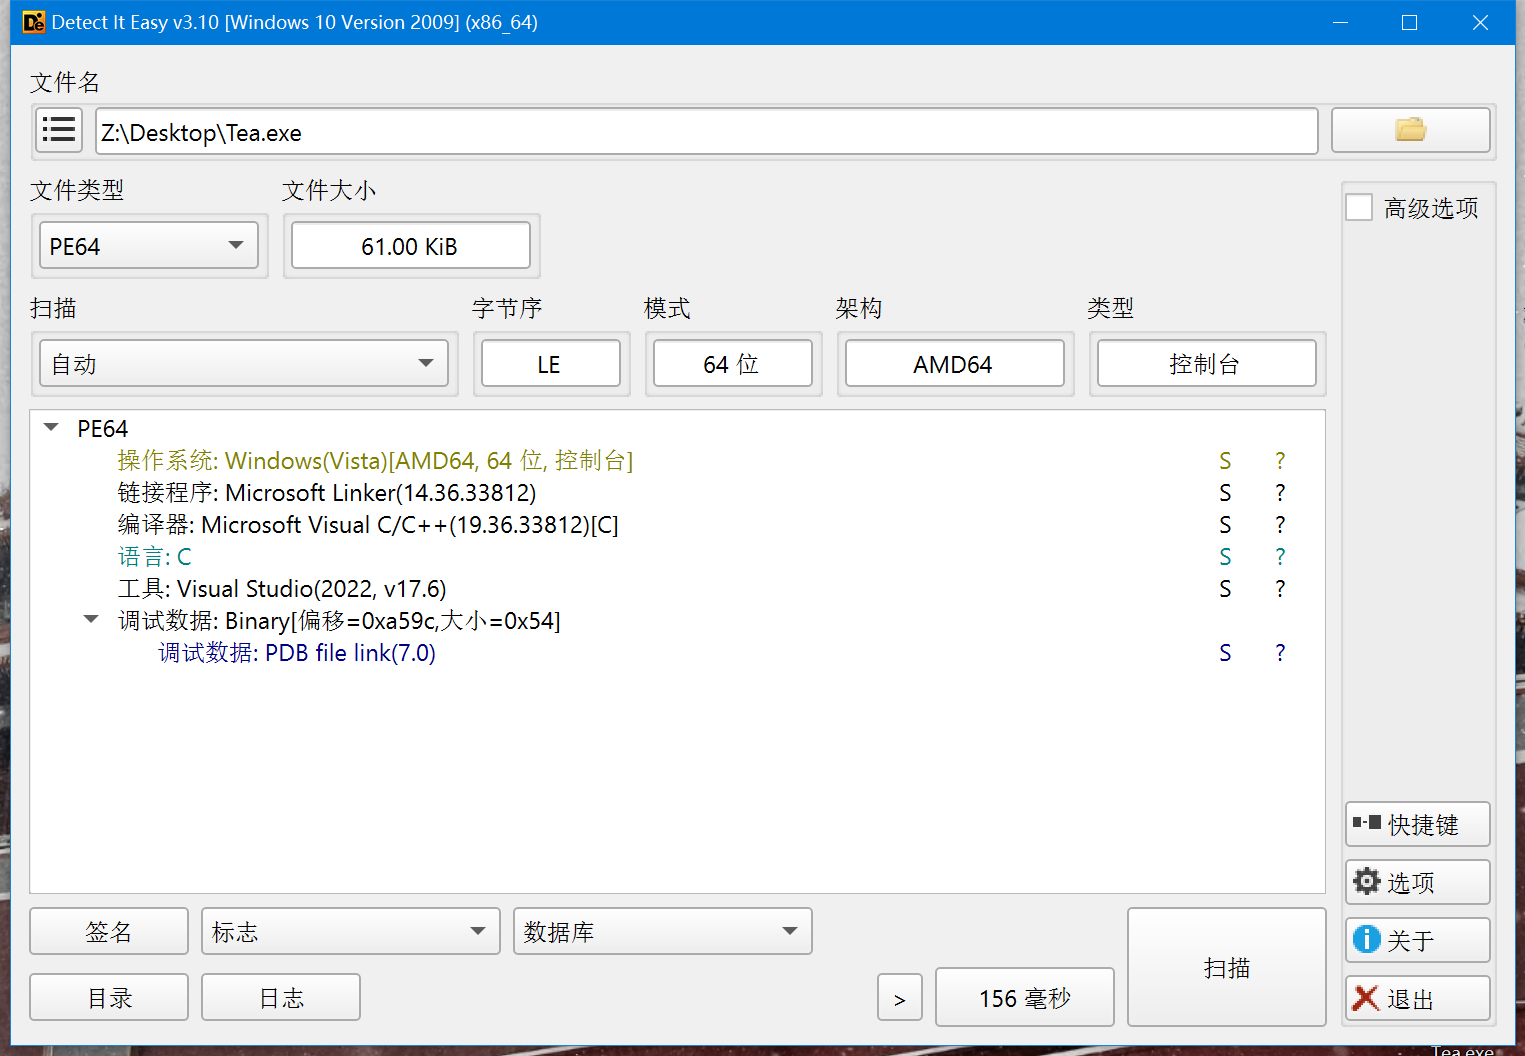Click the LE endianness button
The image size is (1525, 1056).
coord(550,363)
